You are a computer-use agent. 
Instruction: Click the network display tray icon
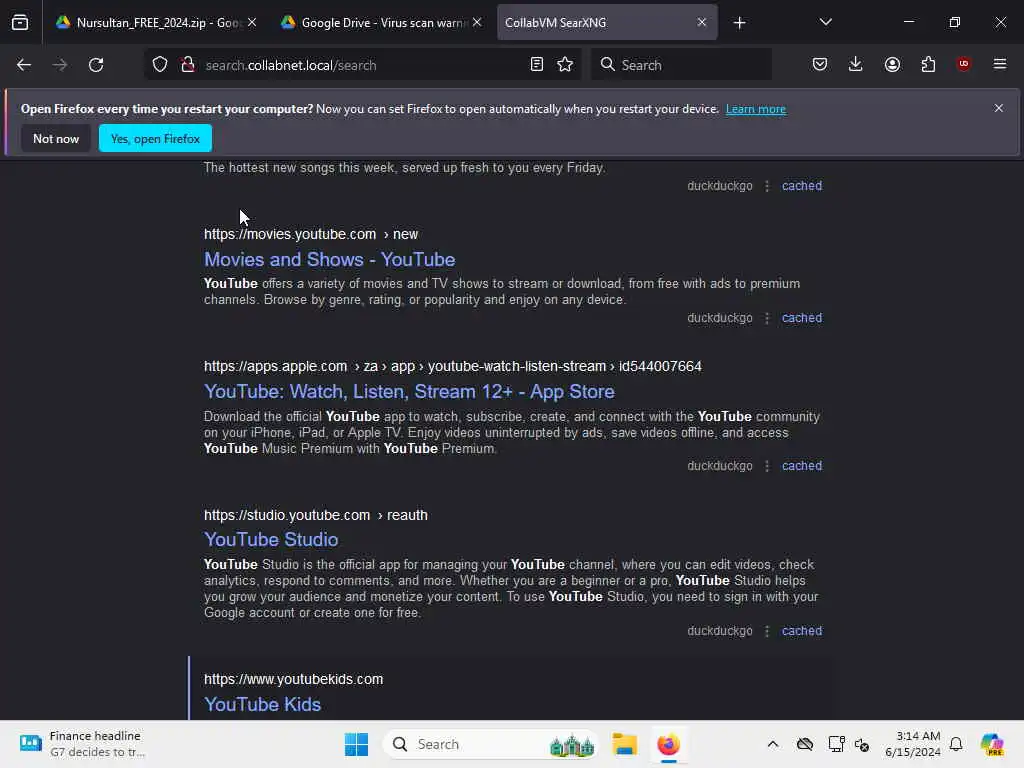point(836,744)
